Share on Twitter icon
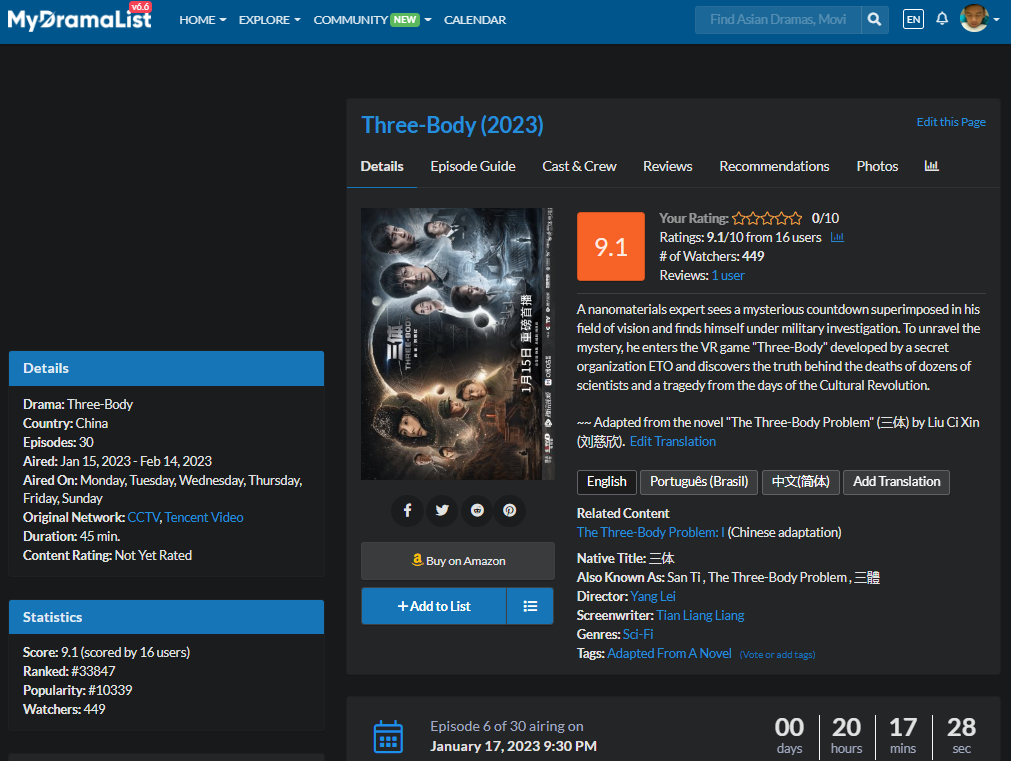The height and width of the screenshot is (761, 1011). coord(442,510)
